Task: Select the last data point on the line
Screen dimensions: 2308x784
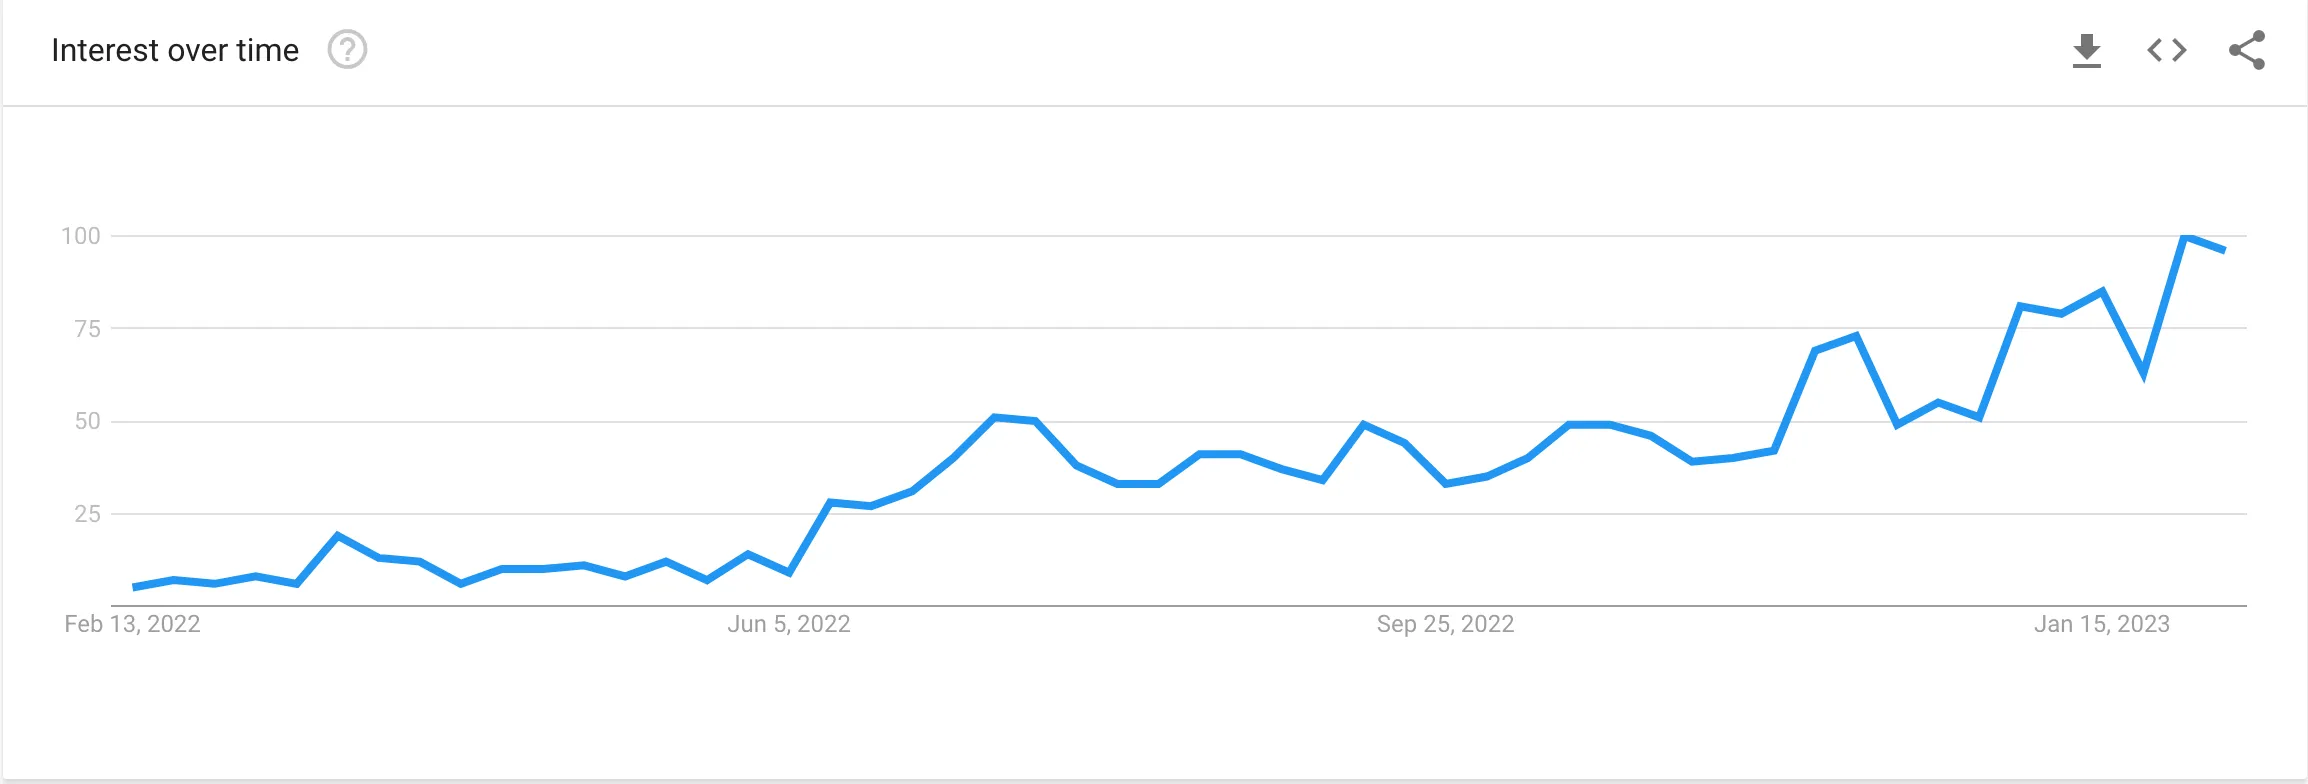Action: [x=2224, y=250]
